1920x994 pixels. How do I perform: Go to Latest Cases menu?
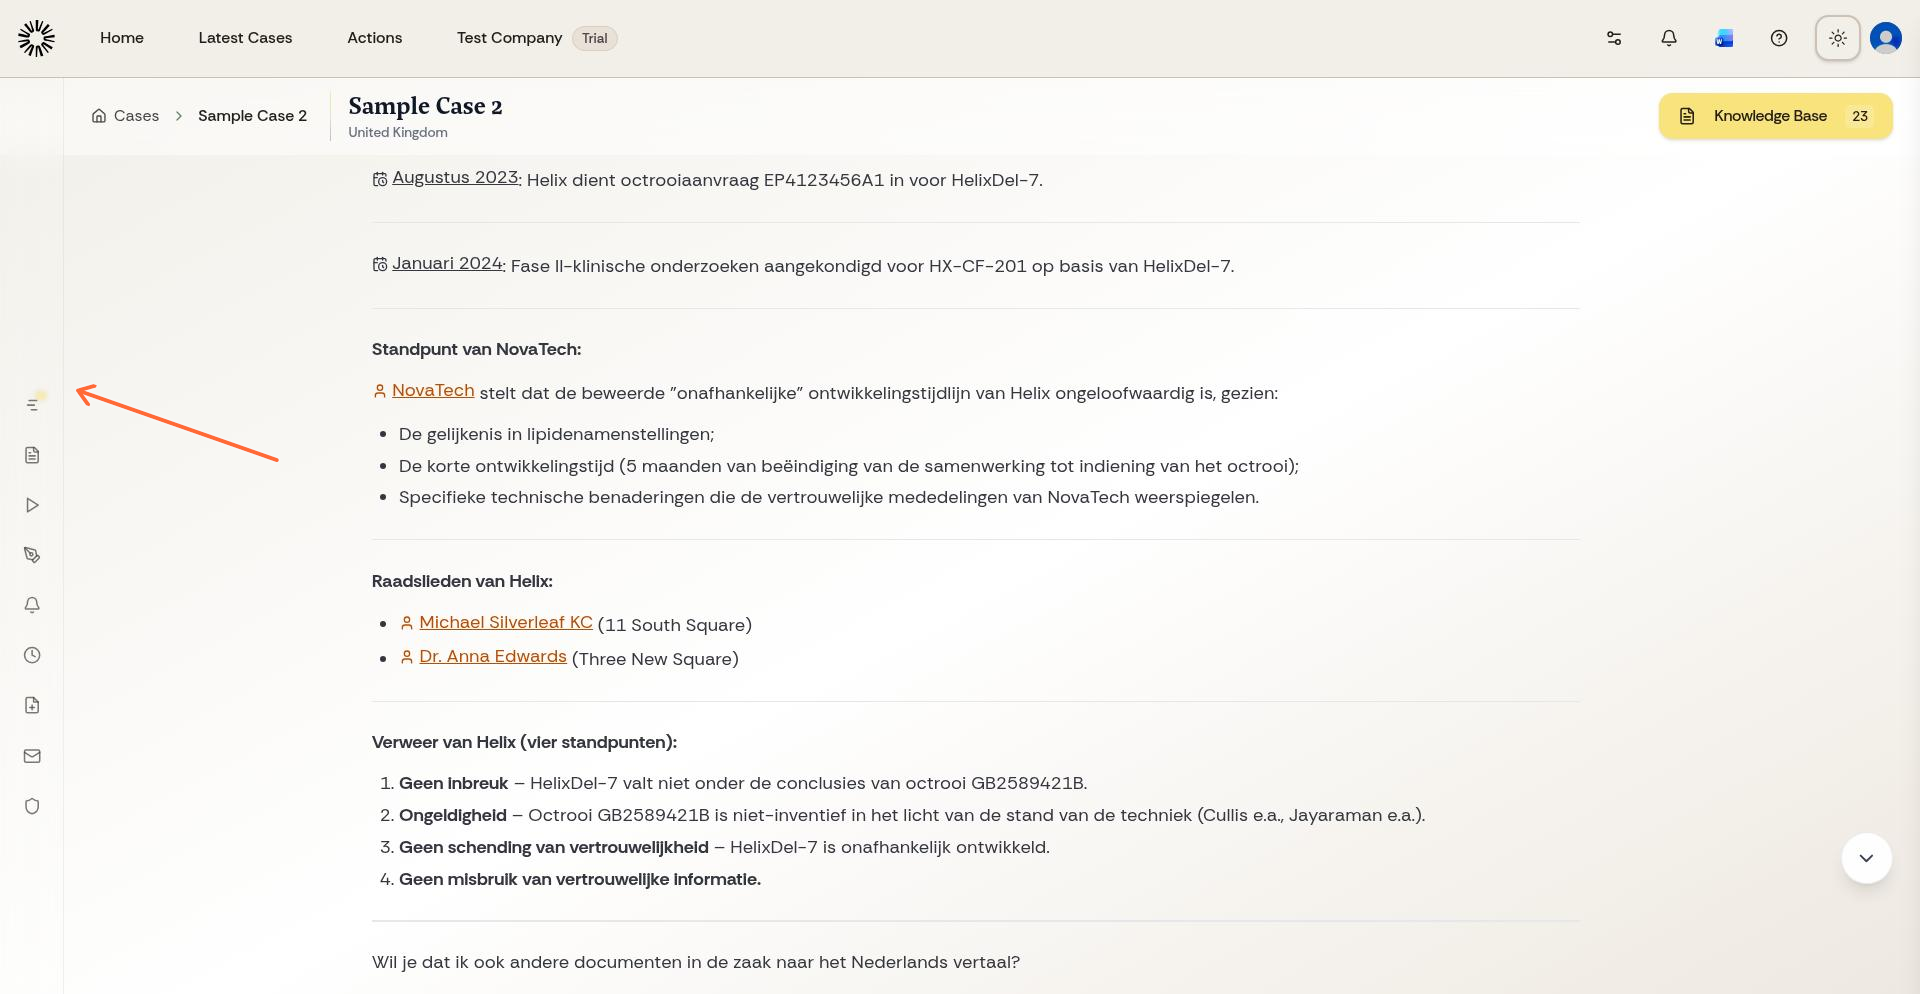245,38
